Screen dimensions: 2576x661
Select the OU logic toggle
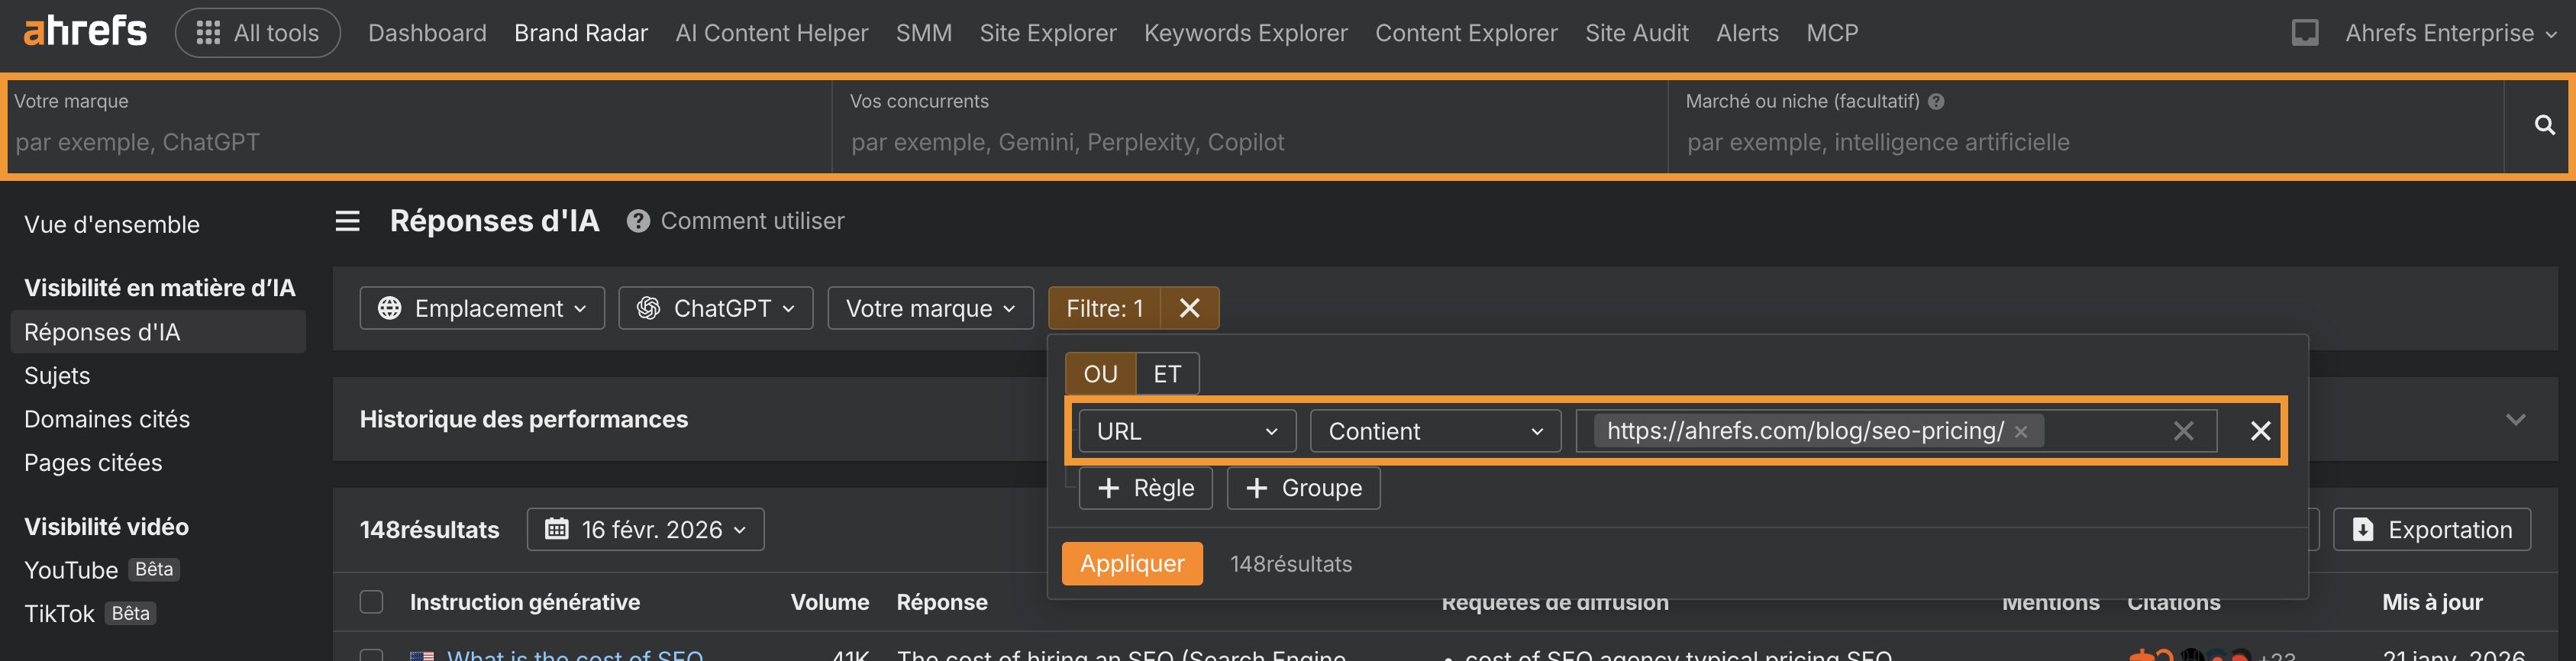1100,374
